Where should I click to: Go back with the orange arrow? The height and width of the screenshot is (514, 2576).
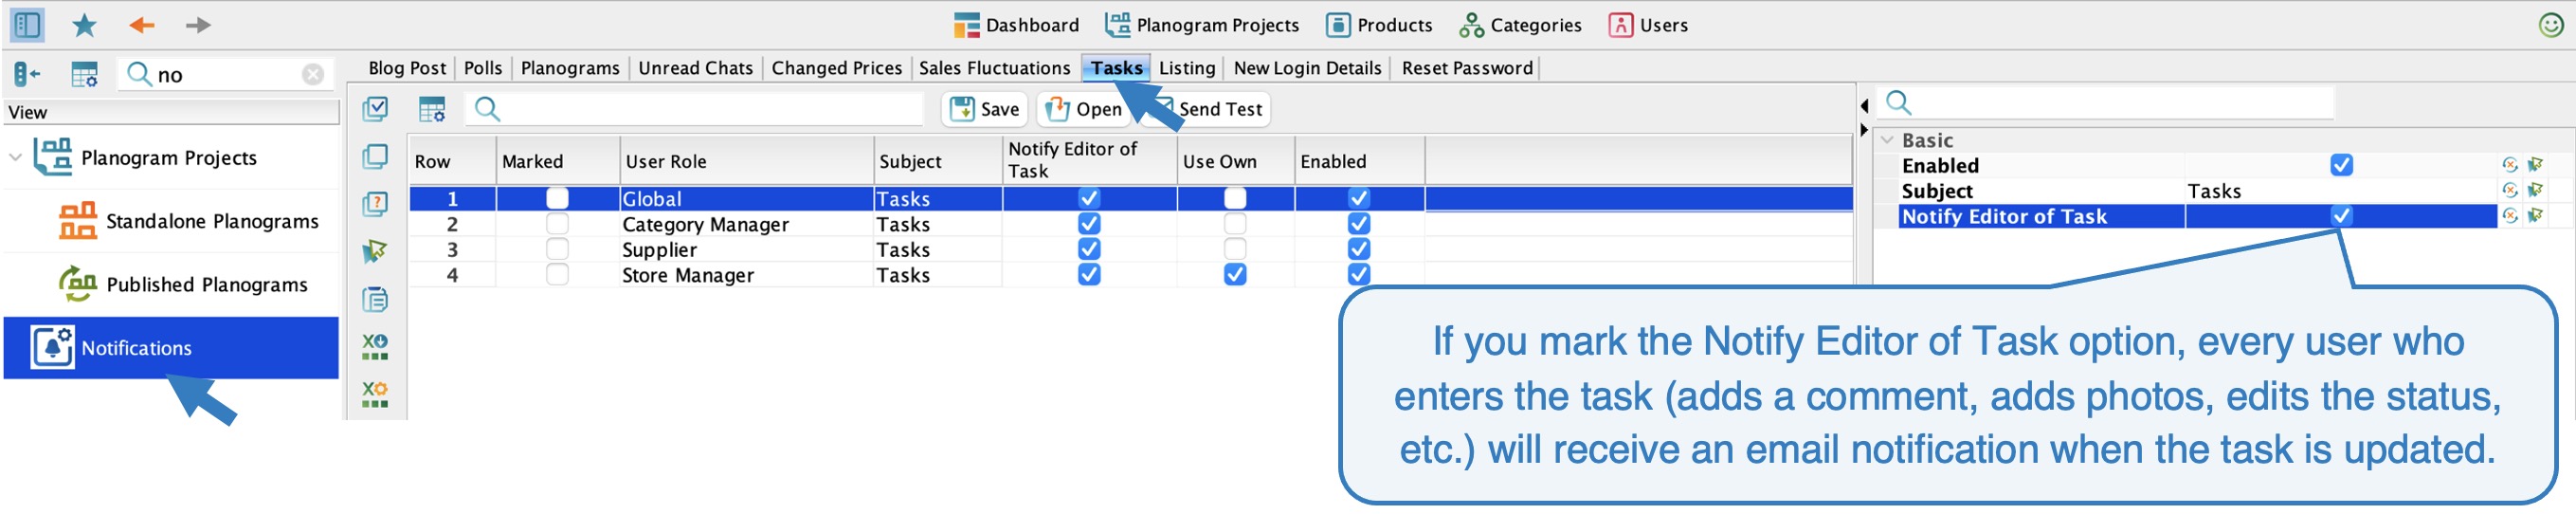tap(142, 25)
